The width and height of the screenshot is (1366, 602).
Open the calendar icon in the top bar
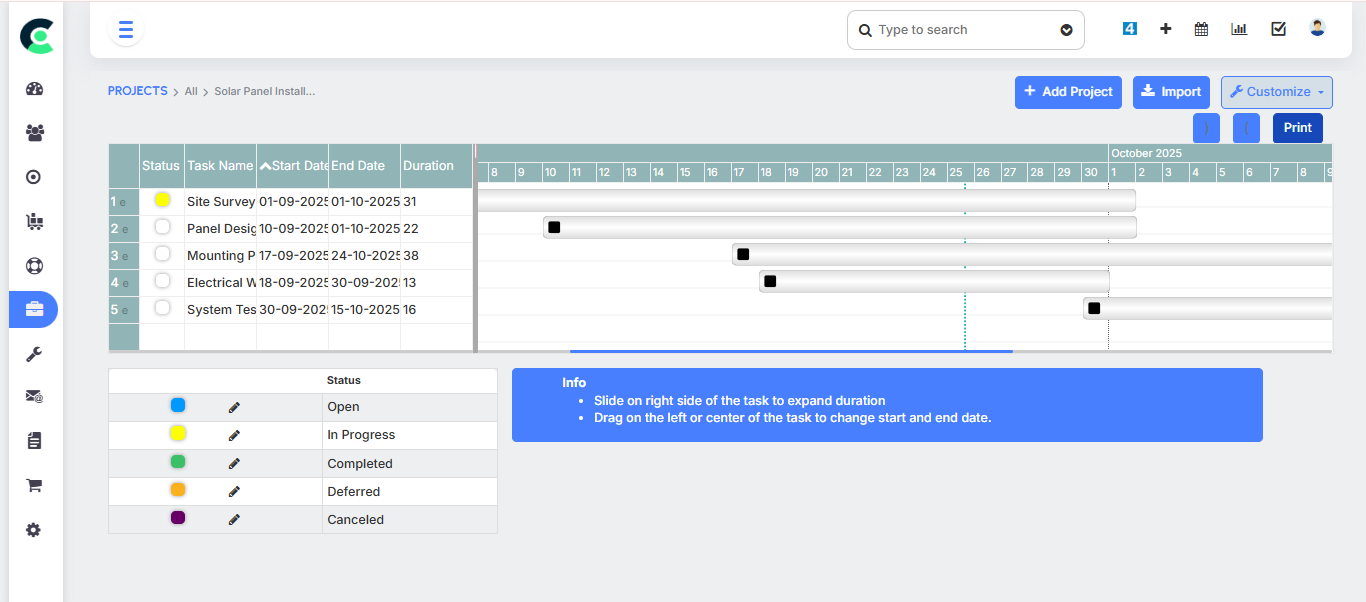1201,28
